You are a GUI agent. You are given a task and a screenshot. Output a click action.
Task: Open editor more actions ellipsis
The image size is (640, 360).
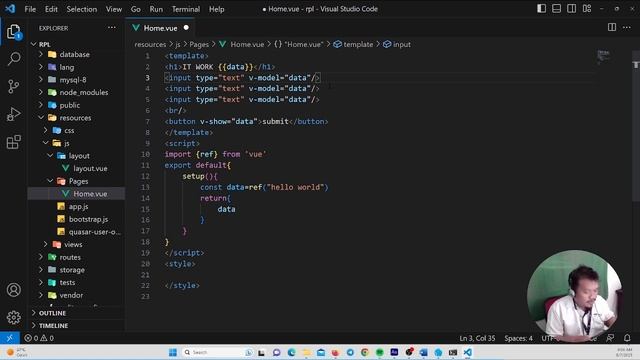click(627, 27)
